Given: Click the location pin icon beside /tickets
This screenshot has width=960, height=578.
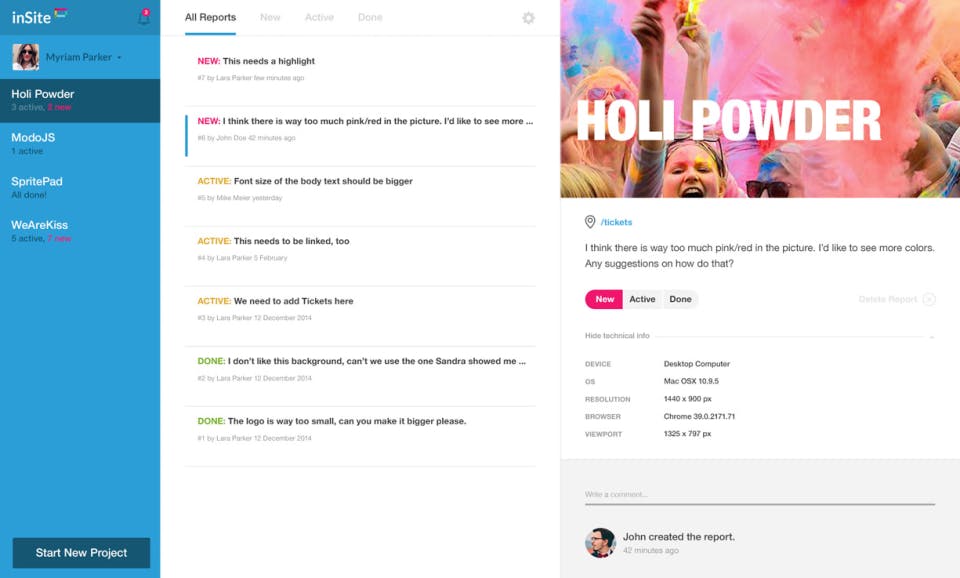Looking at the screenshot, I should [x=590, y=222].
